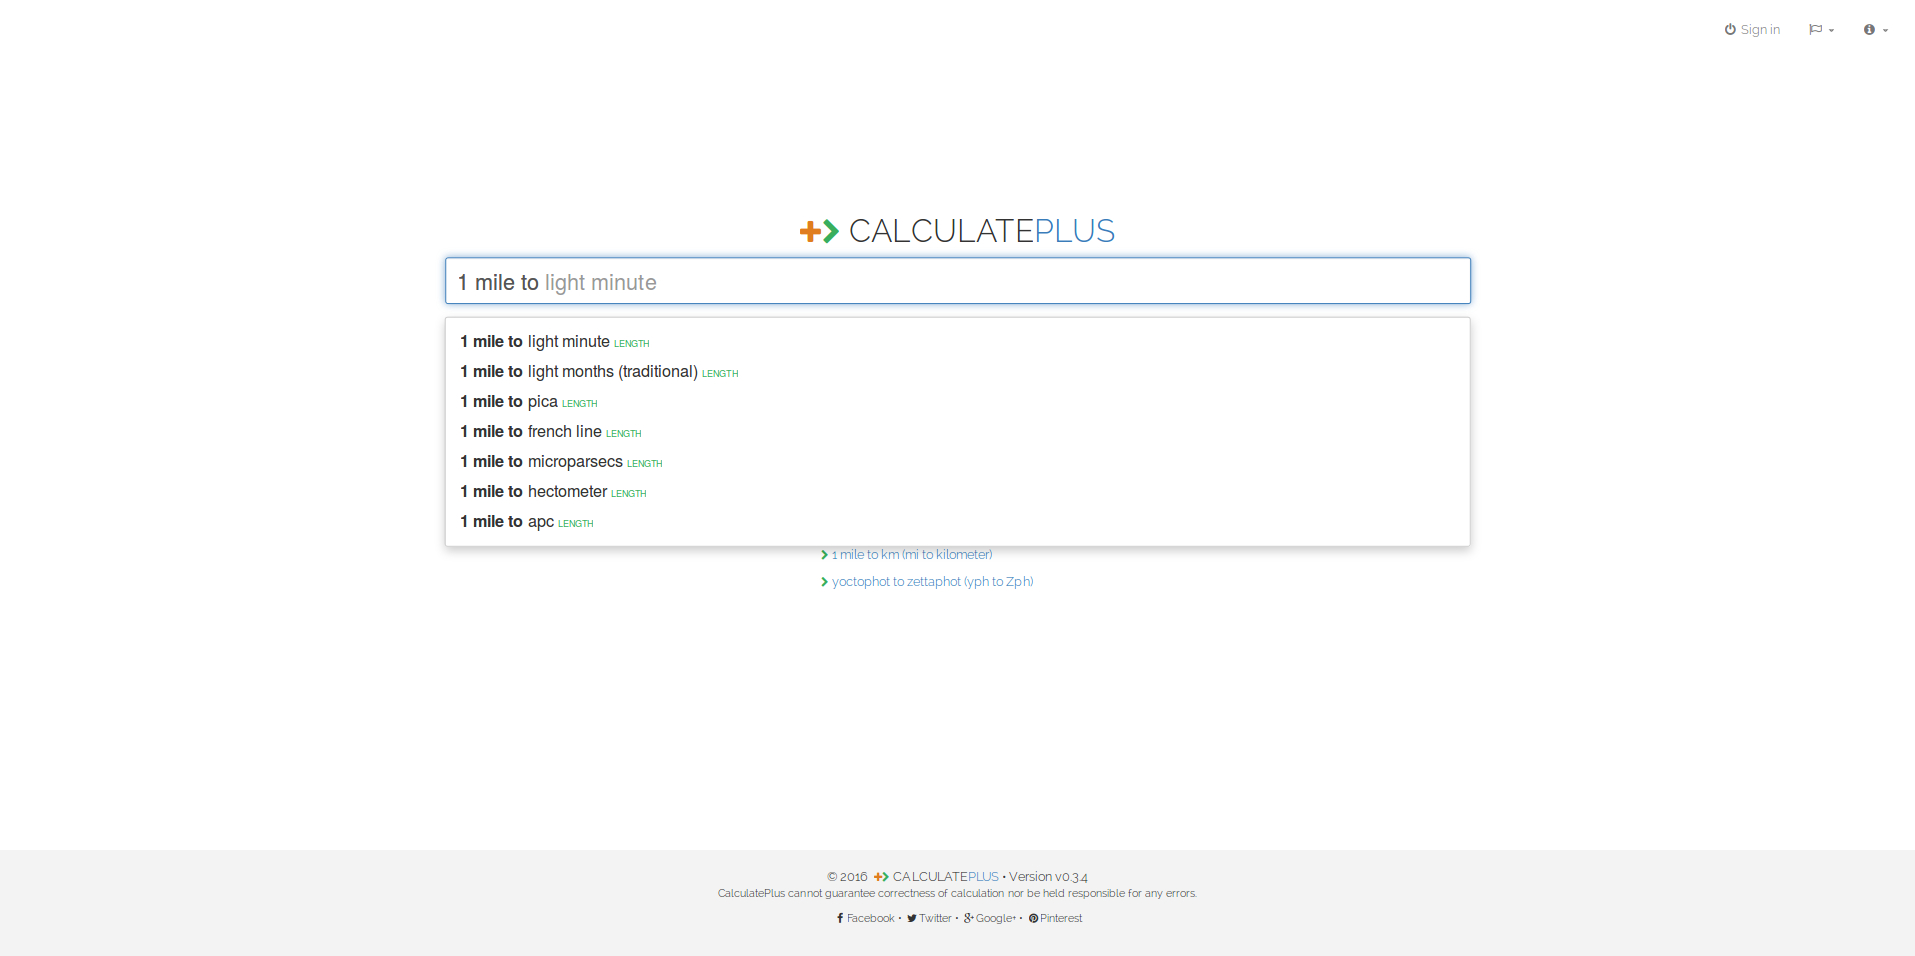Open the Google+ footer link
Screen dimensions: 1915x956
click(990, 918)
